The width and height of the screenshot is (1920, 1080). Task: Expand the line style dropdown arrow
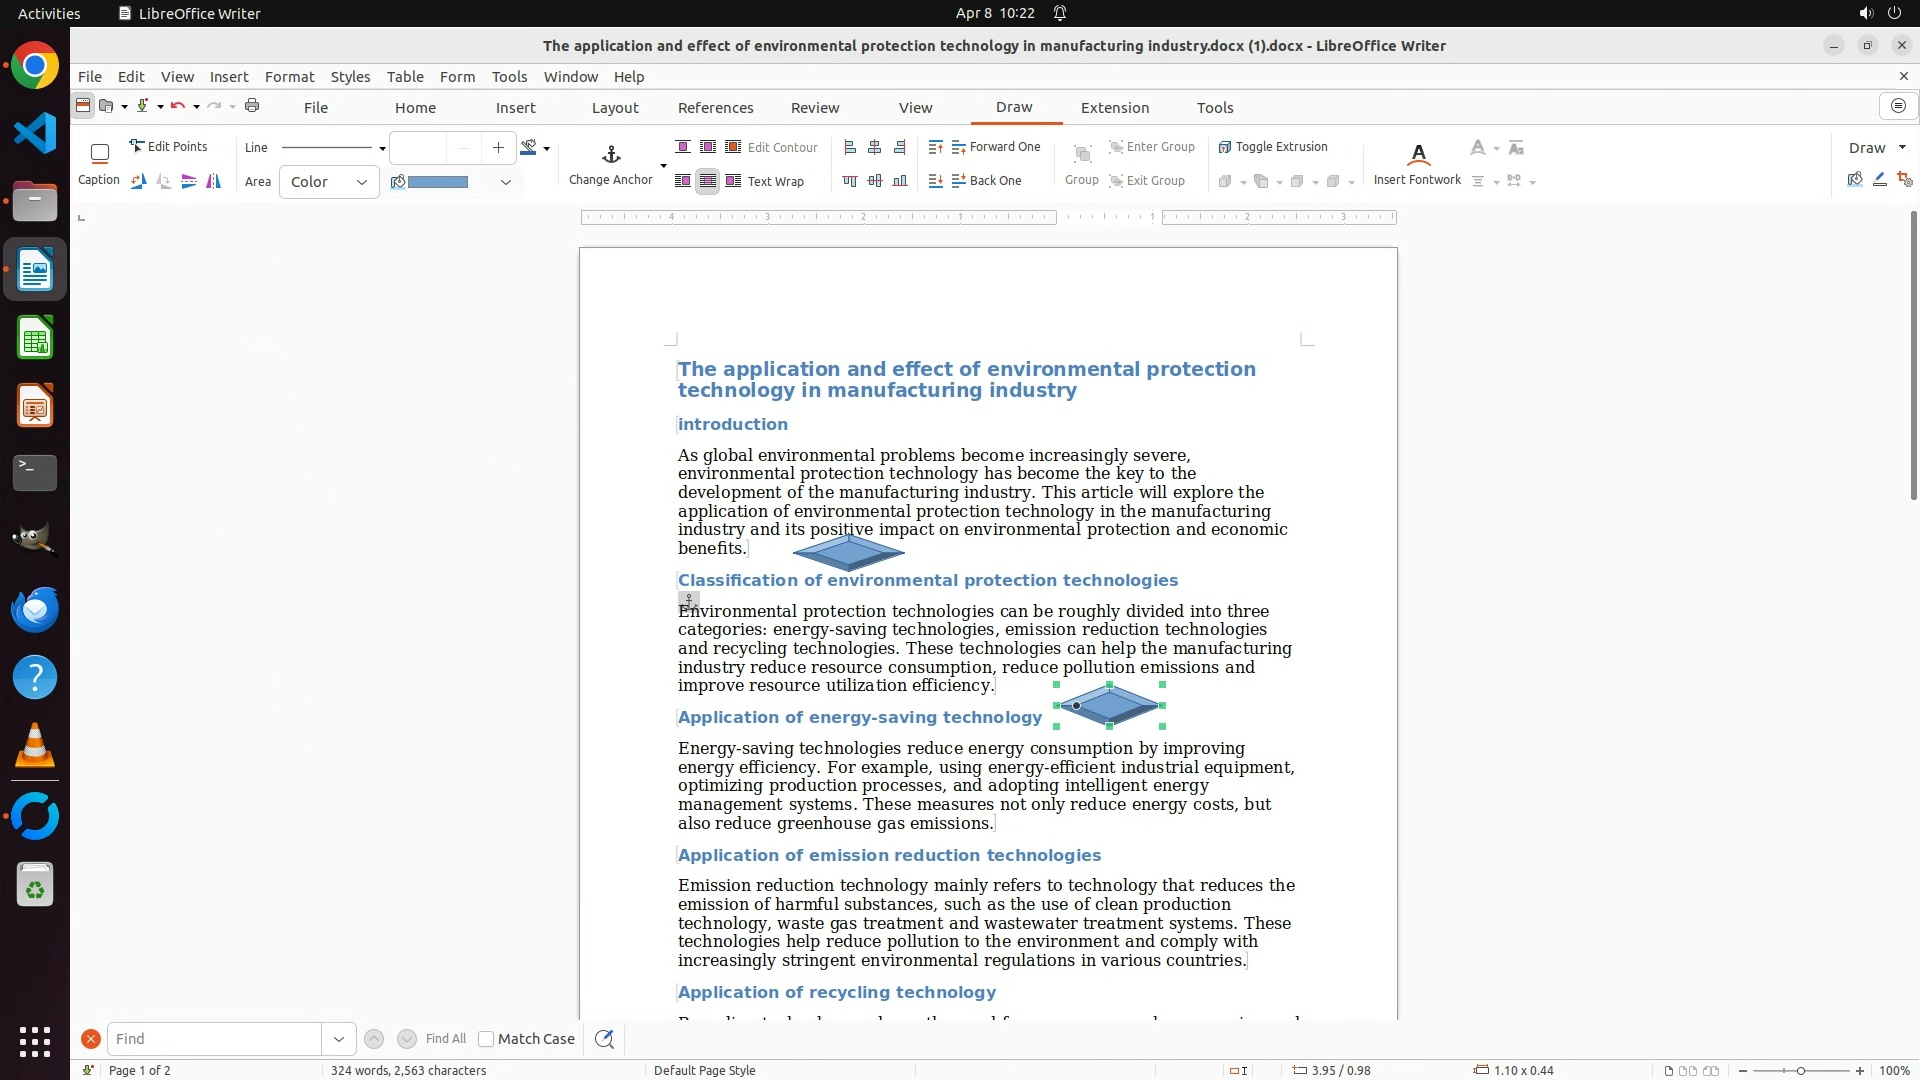click(x=382, y=148)
